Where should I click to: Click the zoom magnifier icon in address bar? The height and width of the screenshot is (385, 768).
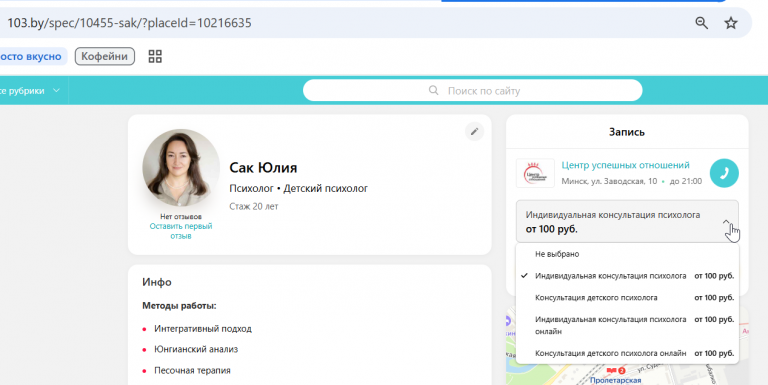tap(701, 23)
